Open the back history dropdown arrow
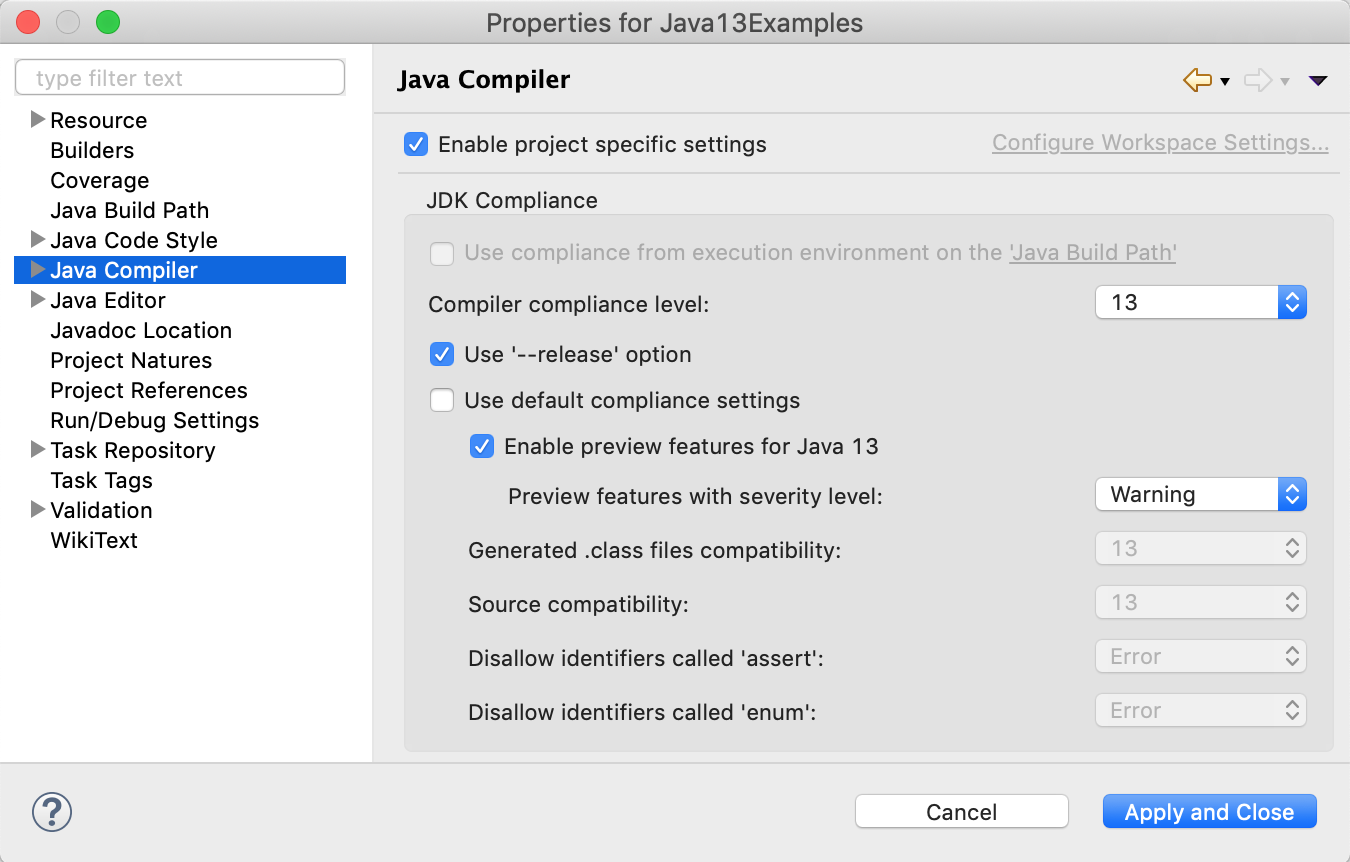The height and width of the screenshot is (862, 1350). (x=1225, y=82)
